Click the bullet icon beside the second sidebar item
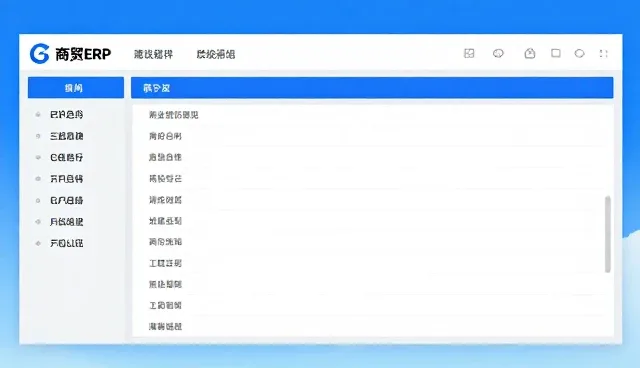Image resolution: width=640 pixels, height=368 pixels. (38, 136)
